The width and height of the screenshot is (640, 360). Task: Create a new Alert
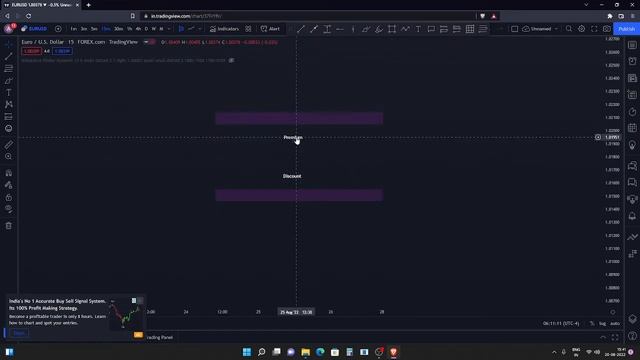coord(270,29)
